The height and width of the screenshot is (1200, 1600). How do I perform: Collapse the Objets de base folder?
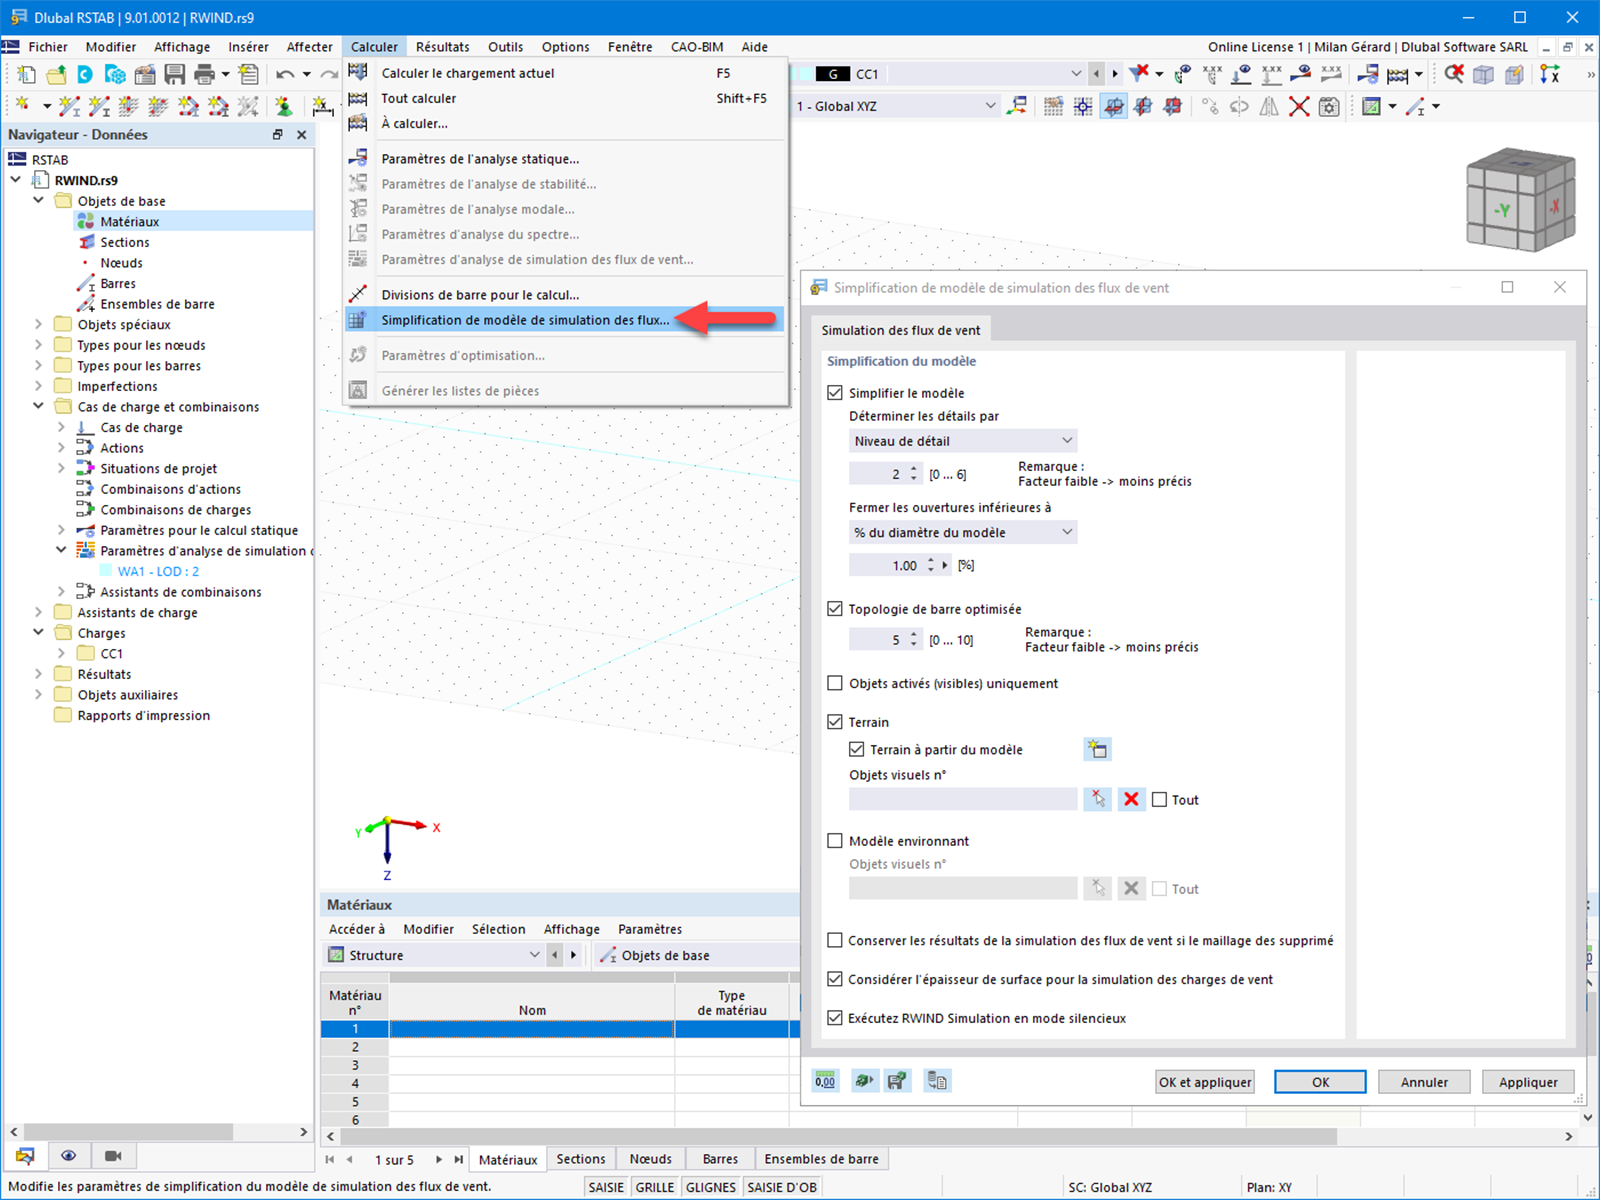pos(38,200)
